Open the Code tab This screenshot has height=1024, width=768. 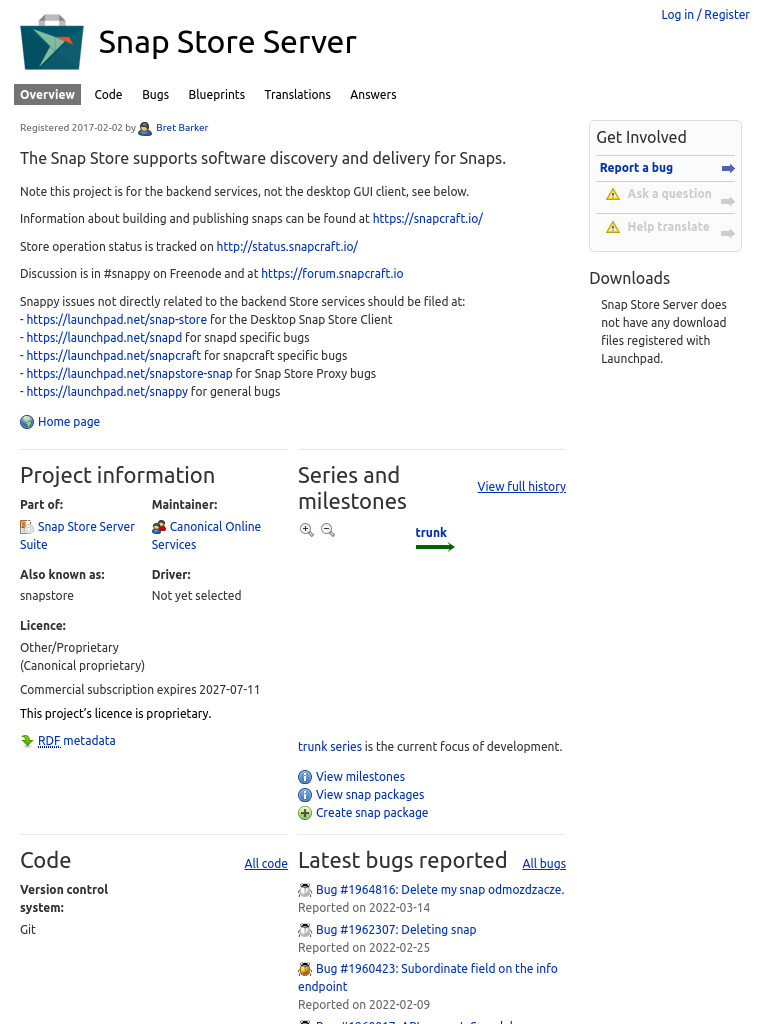tap(108, 95)
